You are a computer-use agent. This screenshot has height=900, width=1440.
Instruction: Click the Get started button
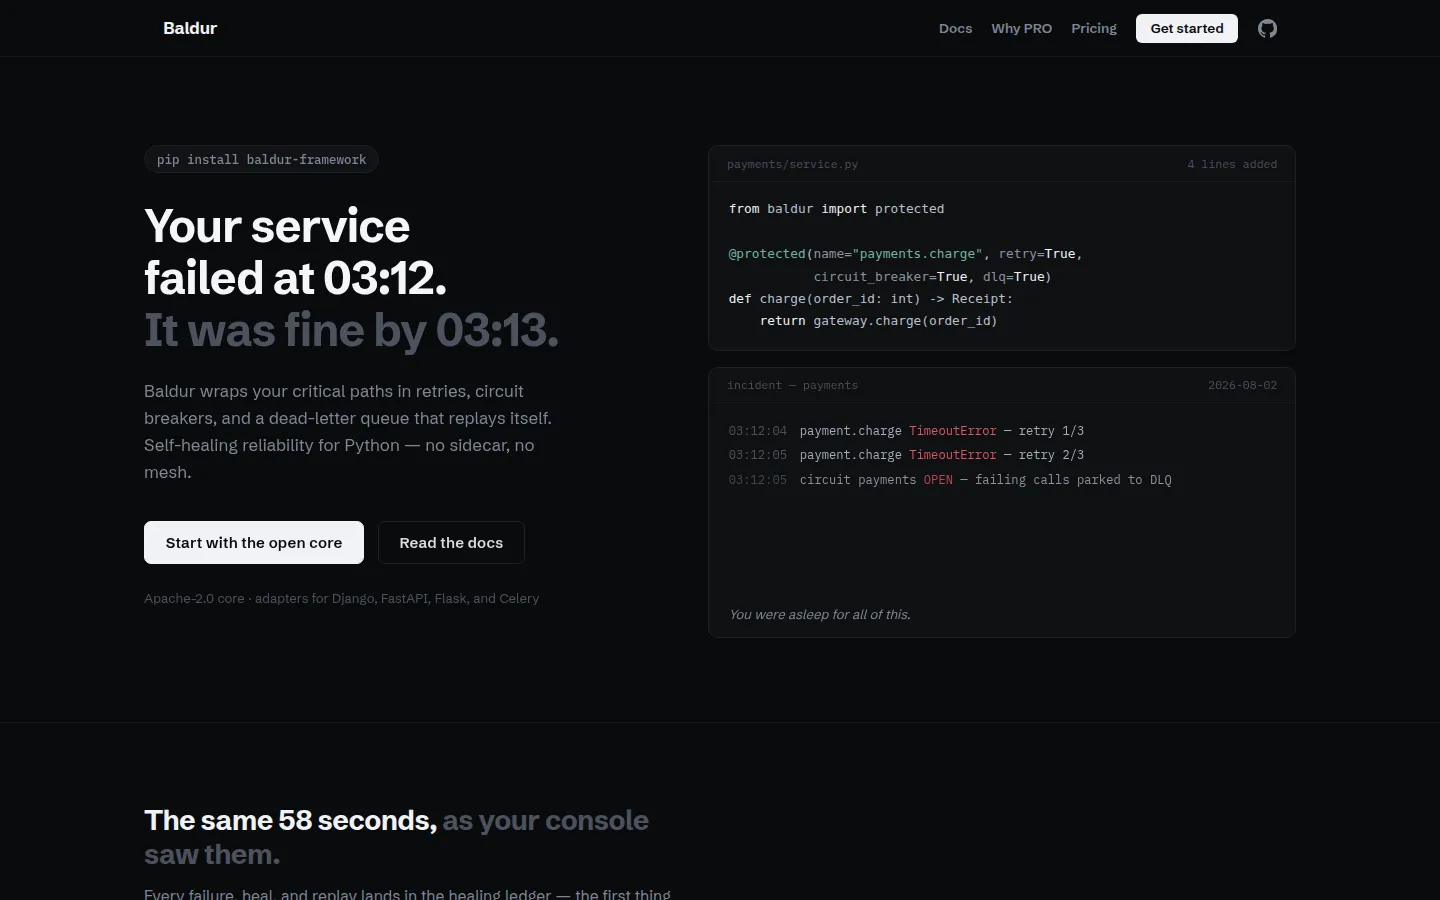tap(1187, 28)
